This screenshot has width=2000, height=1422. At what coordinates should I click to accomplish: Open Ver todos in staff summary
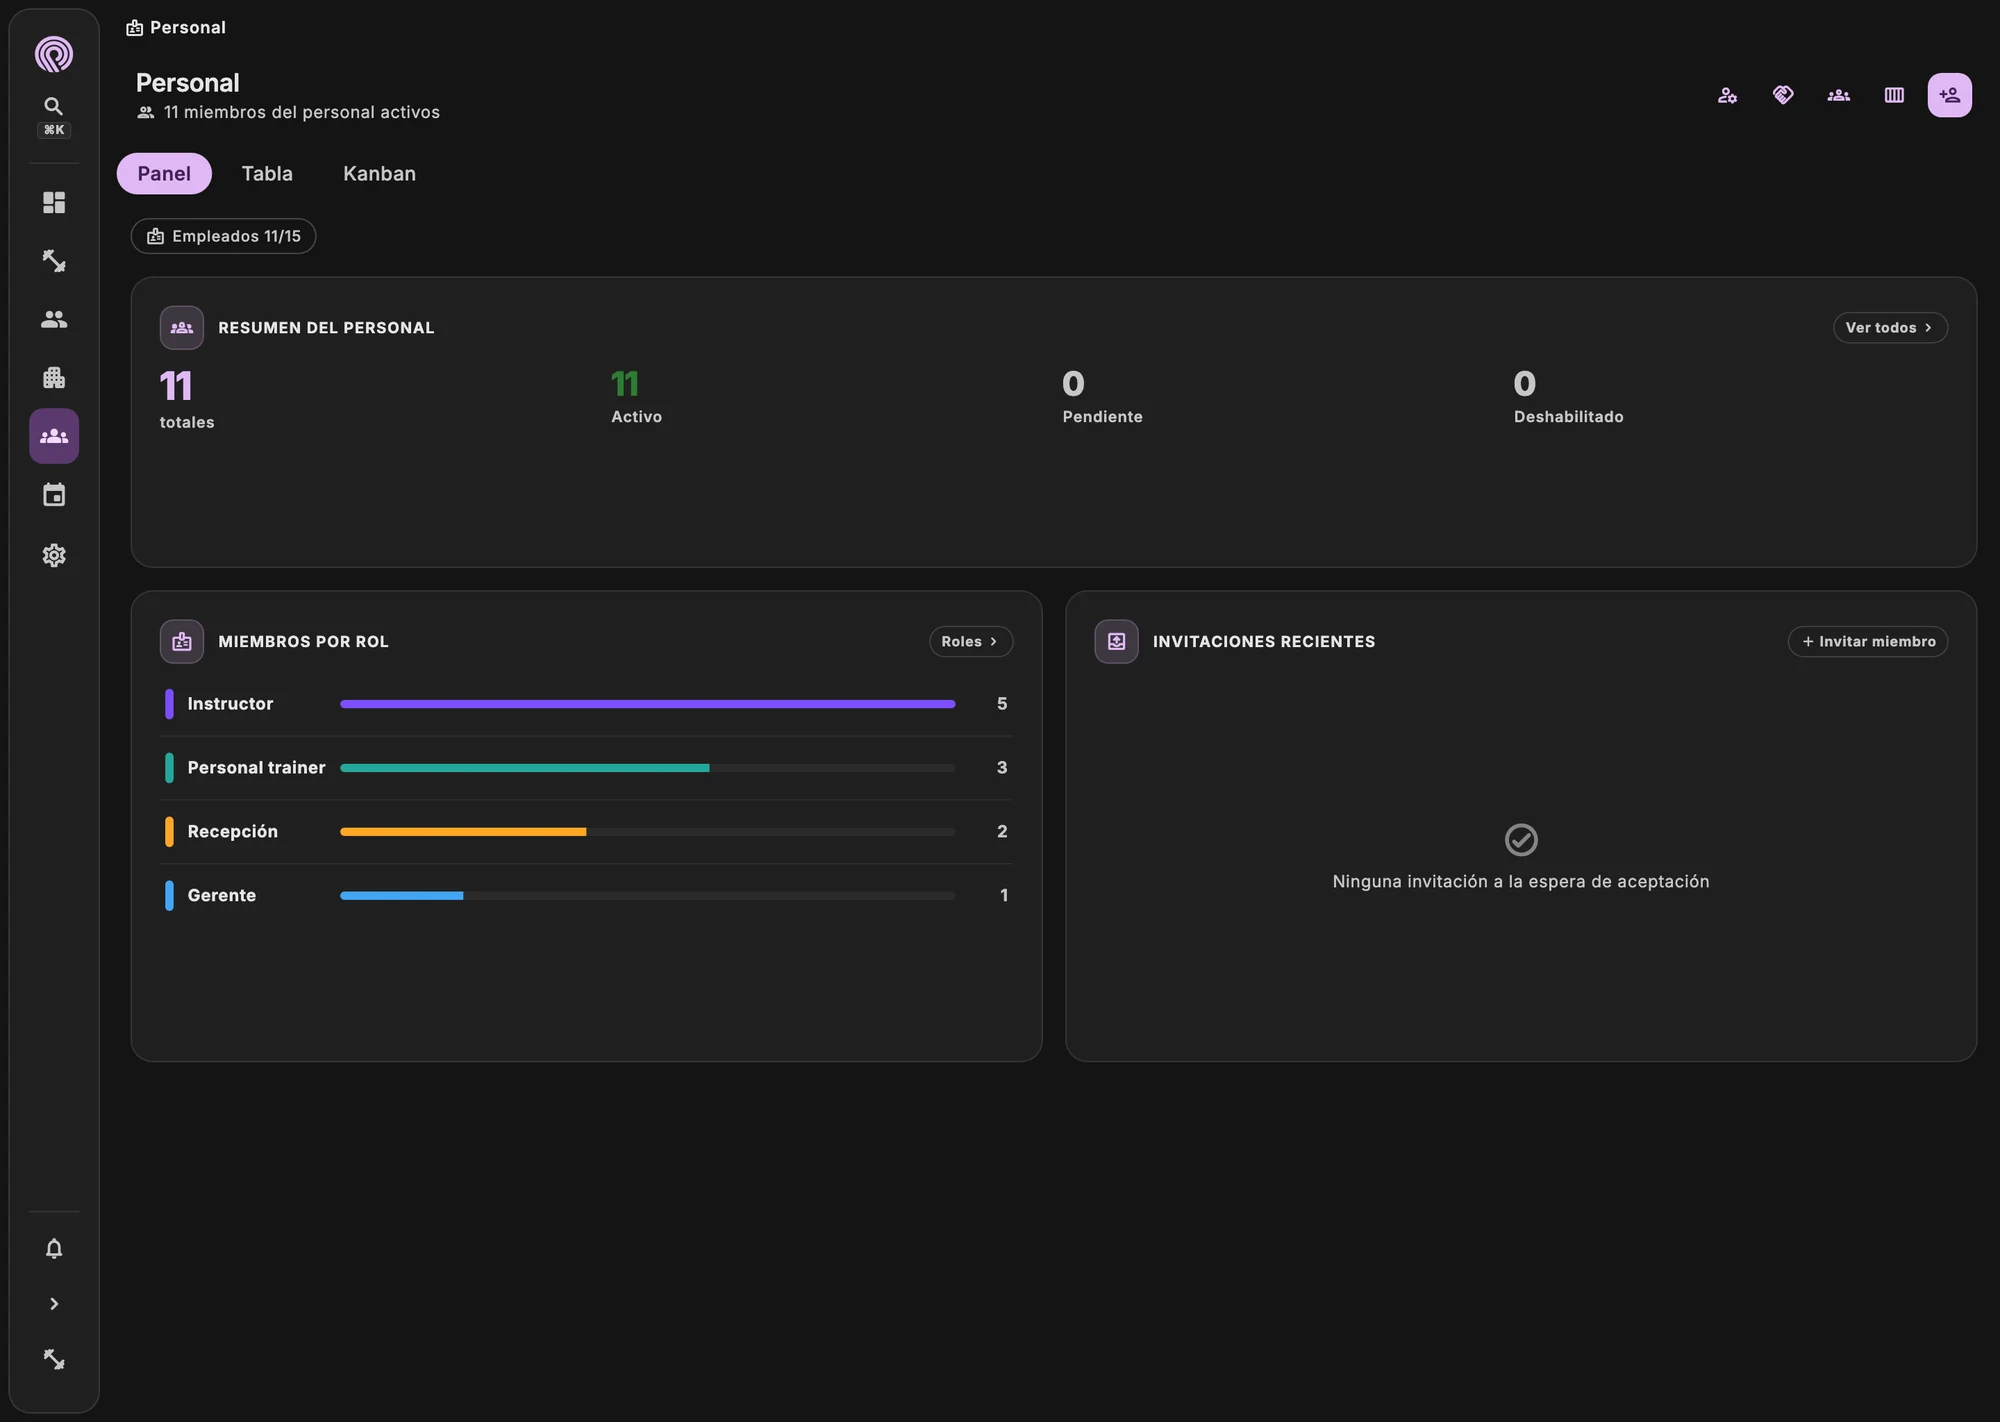(x=1890, y=328)
